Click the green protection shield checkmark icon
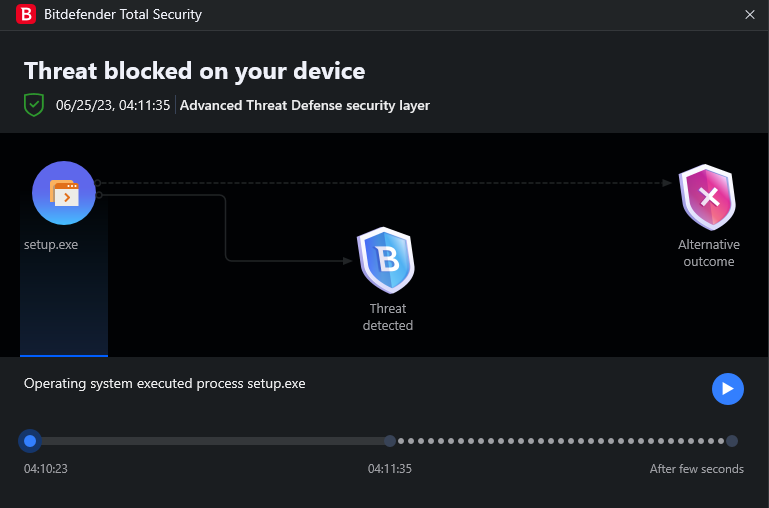Image resolution: width=769 pixels, height=508 pixels. (34, 105)
